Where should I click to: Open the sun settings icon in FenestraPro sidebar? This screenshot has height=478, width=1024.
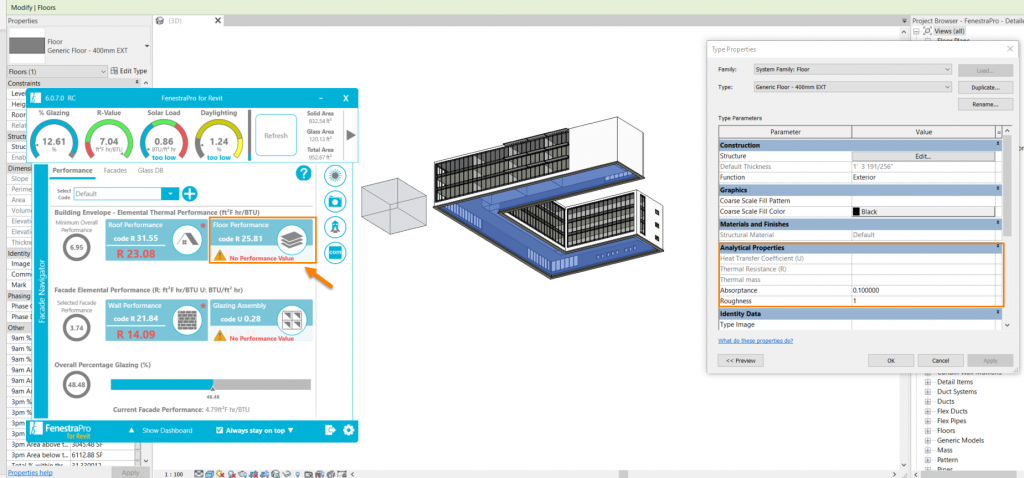click(x=335, y=176)
